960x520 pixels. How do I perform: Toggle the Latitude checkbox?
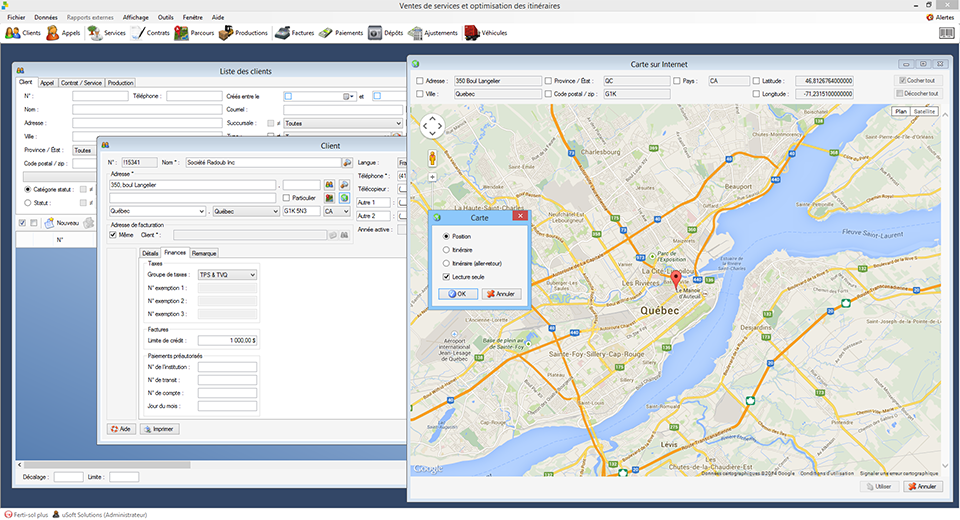point(756,81)
